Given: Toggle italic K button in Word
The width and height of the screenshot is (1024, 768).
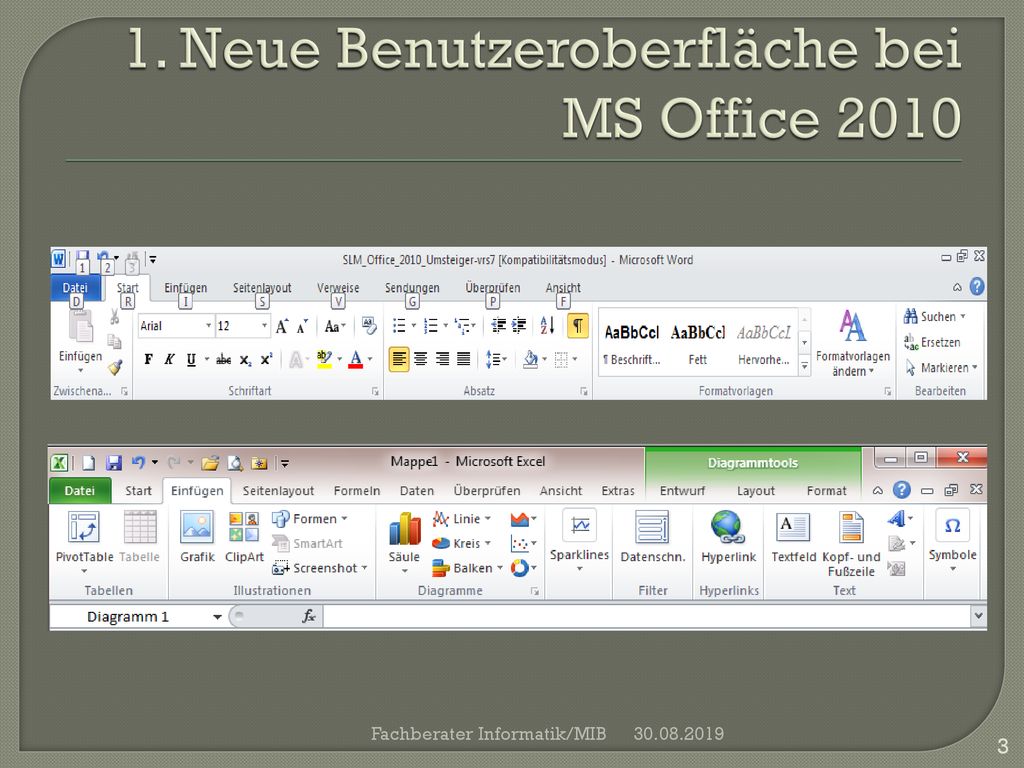Looking at the screenshot, I should point(170,359).
